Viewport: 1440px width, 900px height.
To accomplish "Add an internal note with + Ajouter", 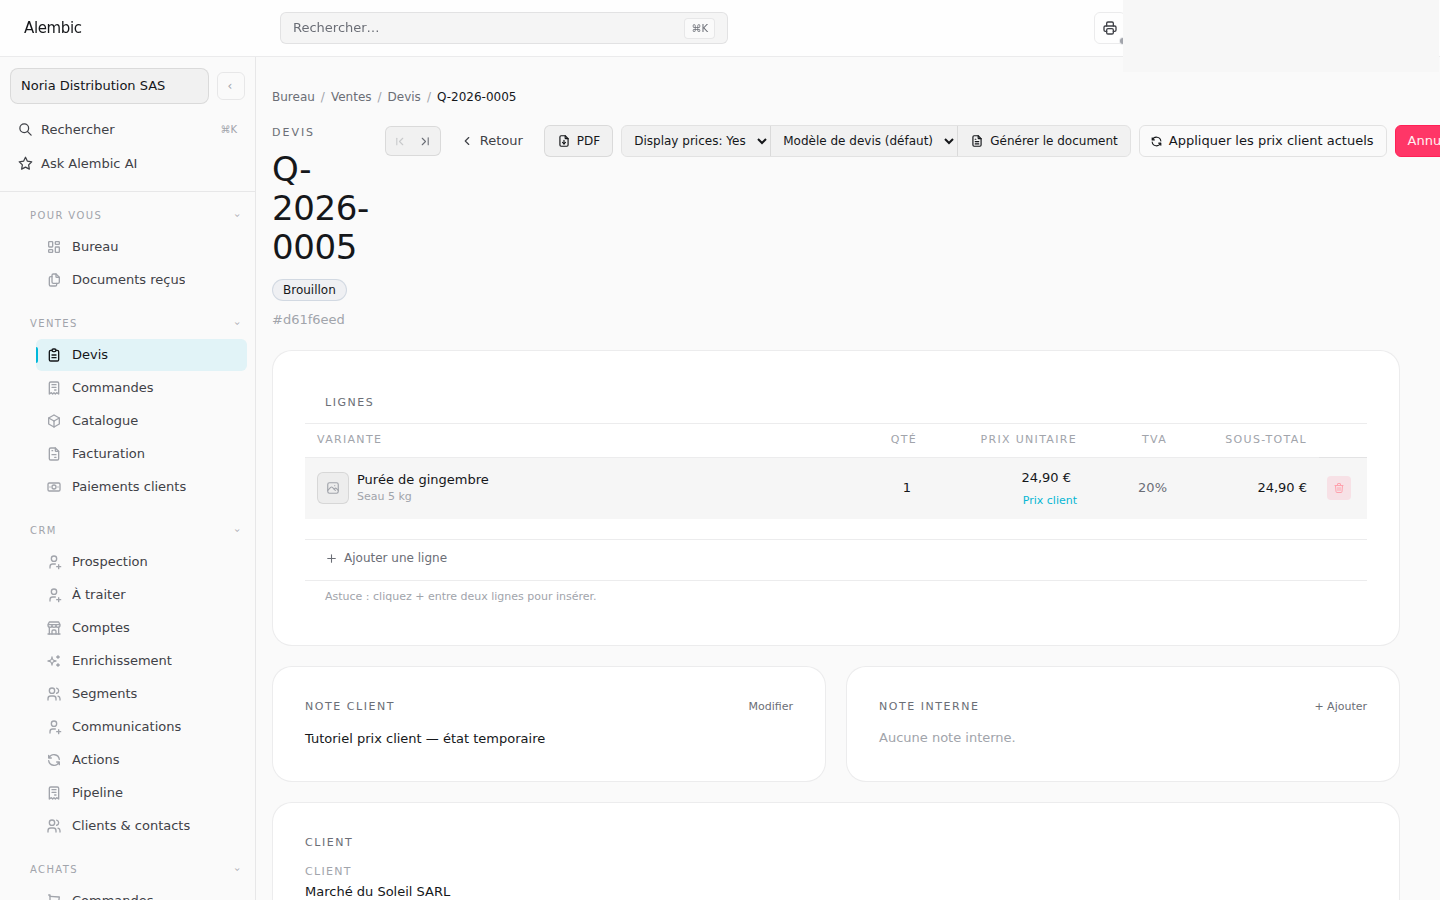I will point(1341,706).
